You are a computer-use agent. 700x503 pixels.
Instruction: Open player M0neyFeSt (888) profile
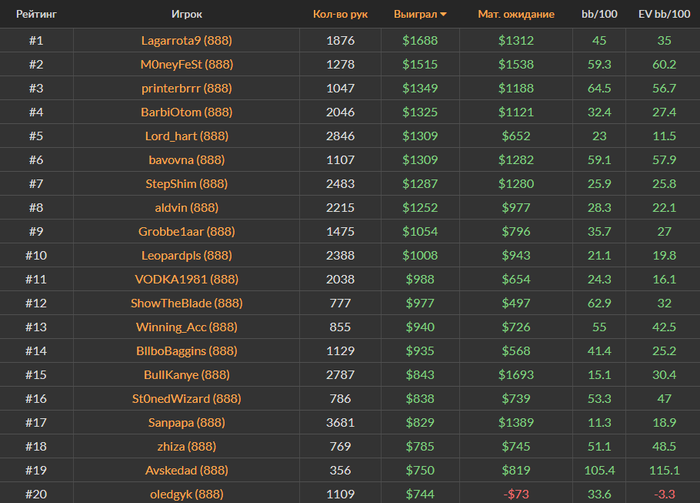[x=187, y=64]
